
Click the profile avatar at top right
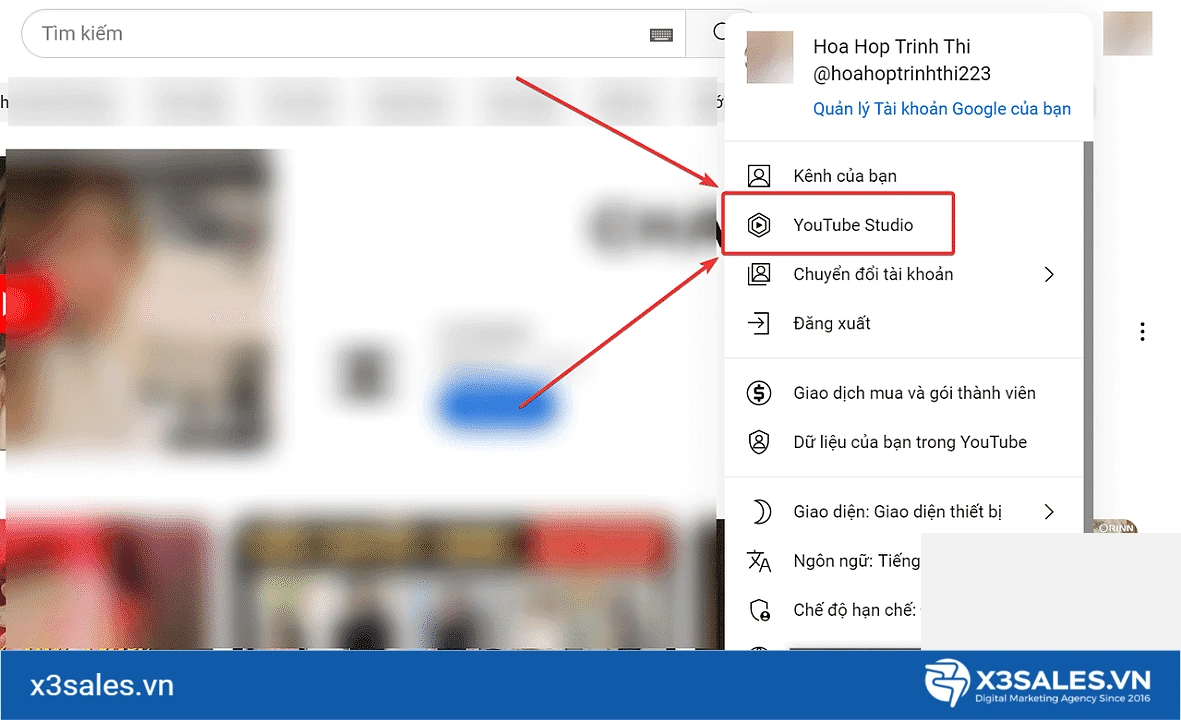click(1128, 33)
